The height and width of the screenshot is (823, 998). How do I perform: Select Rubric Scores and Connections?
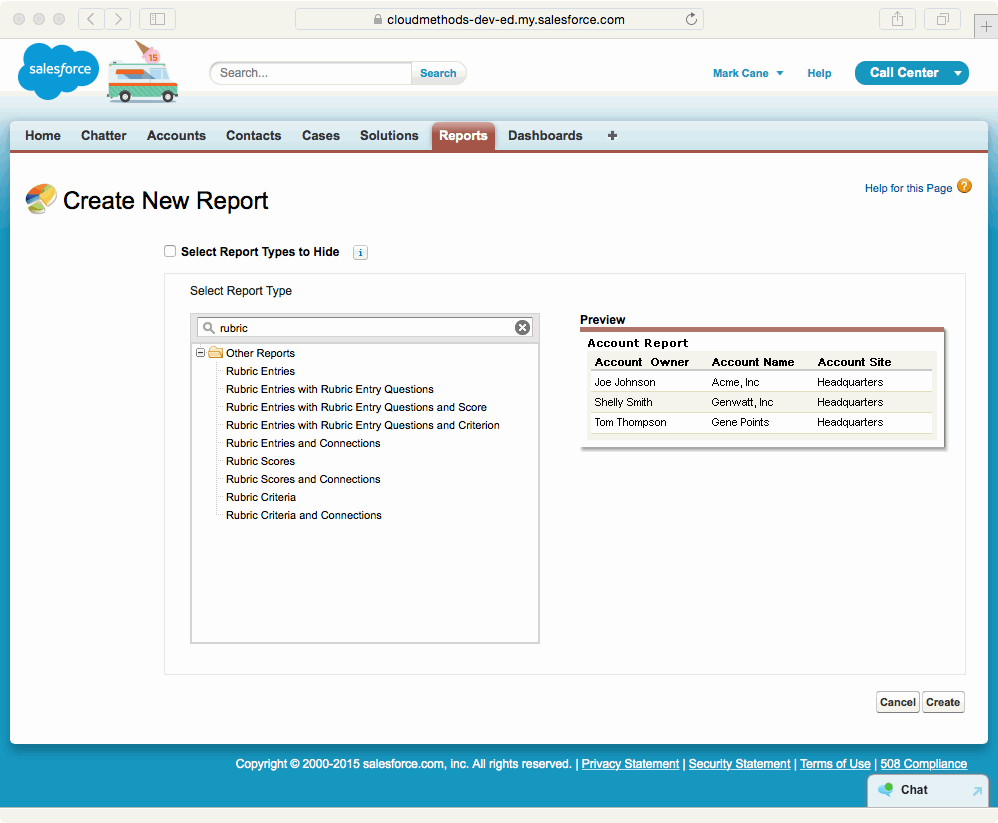(303, 479)
